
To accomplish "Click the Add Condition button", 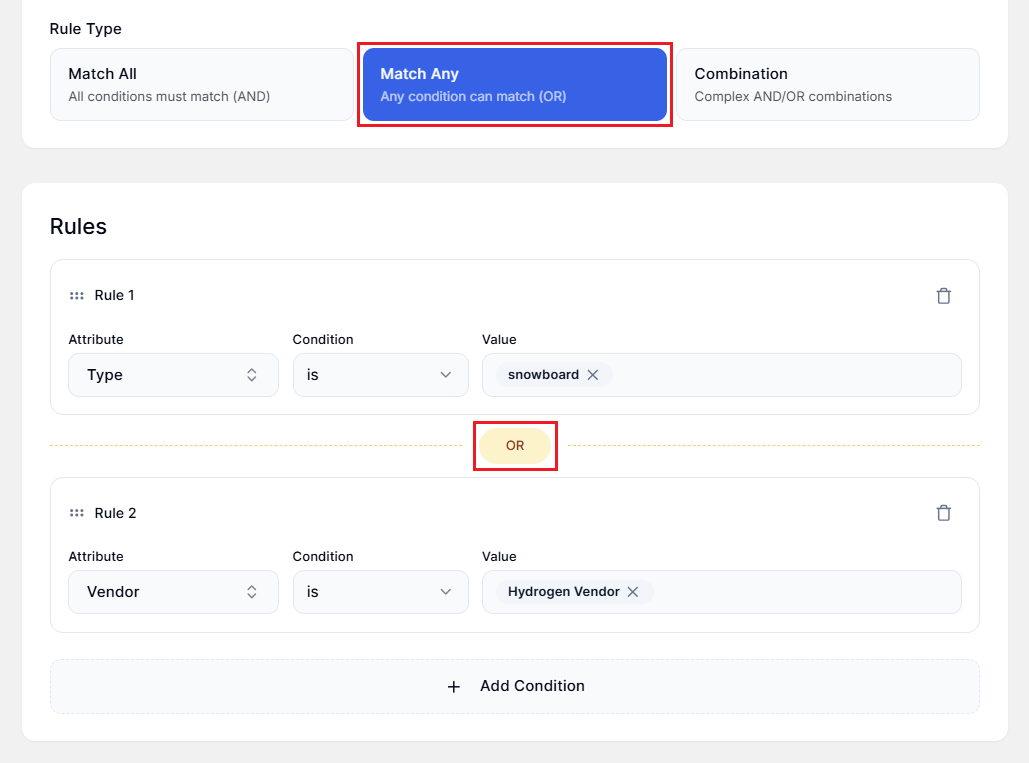I will (514, 687).
